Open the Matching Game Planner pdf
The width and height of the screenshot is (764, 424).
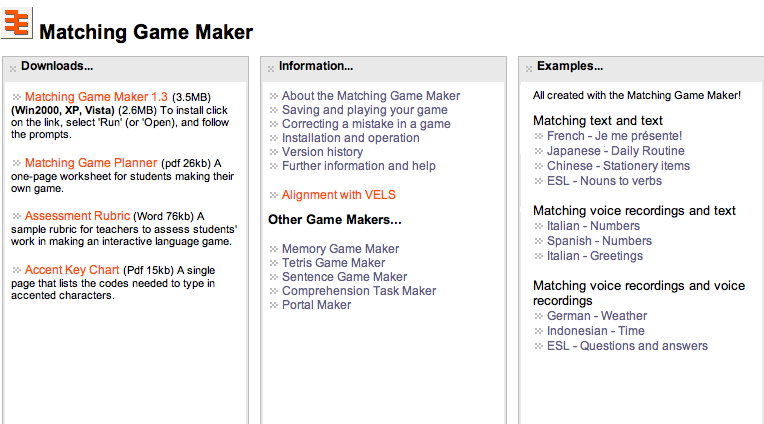point(91,163)
